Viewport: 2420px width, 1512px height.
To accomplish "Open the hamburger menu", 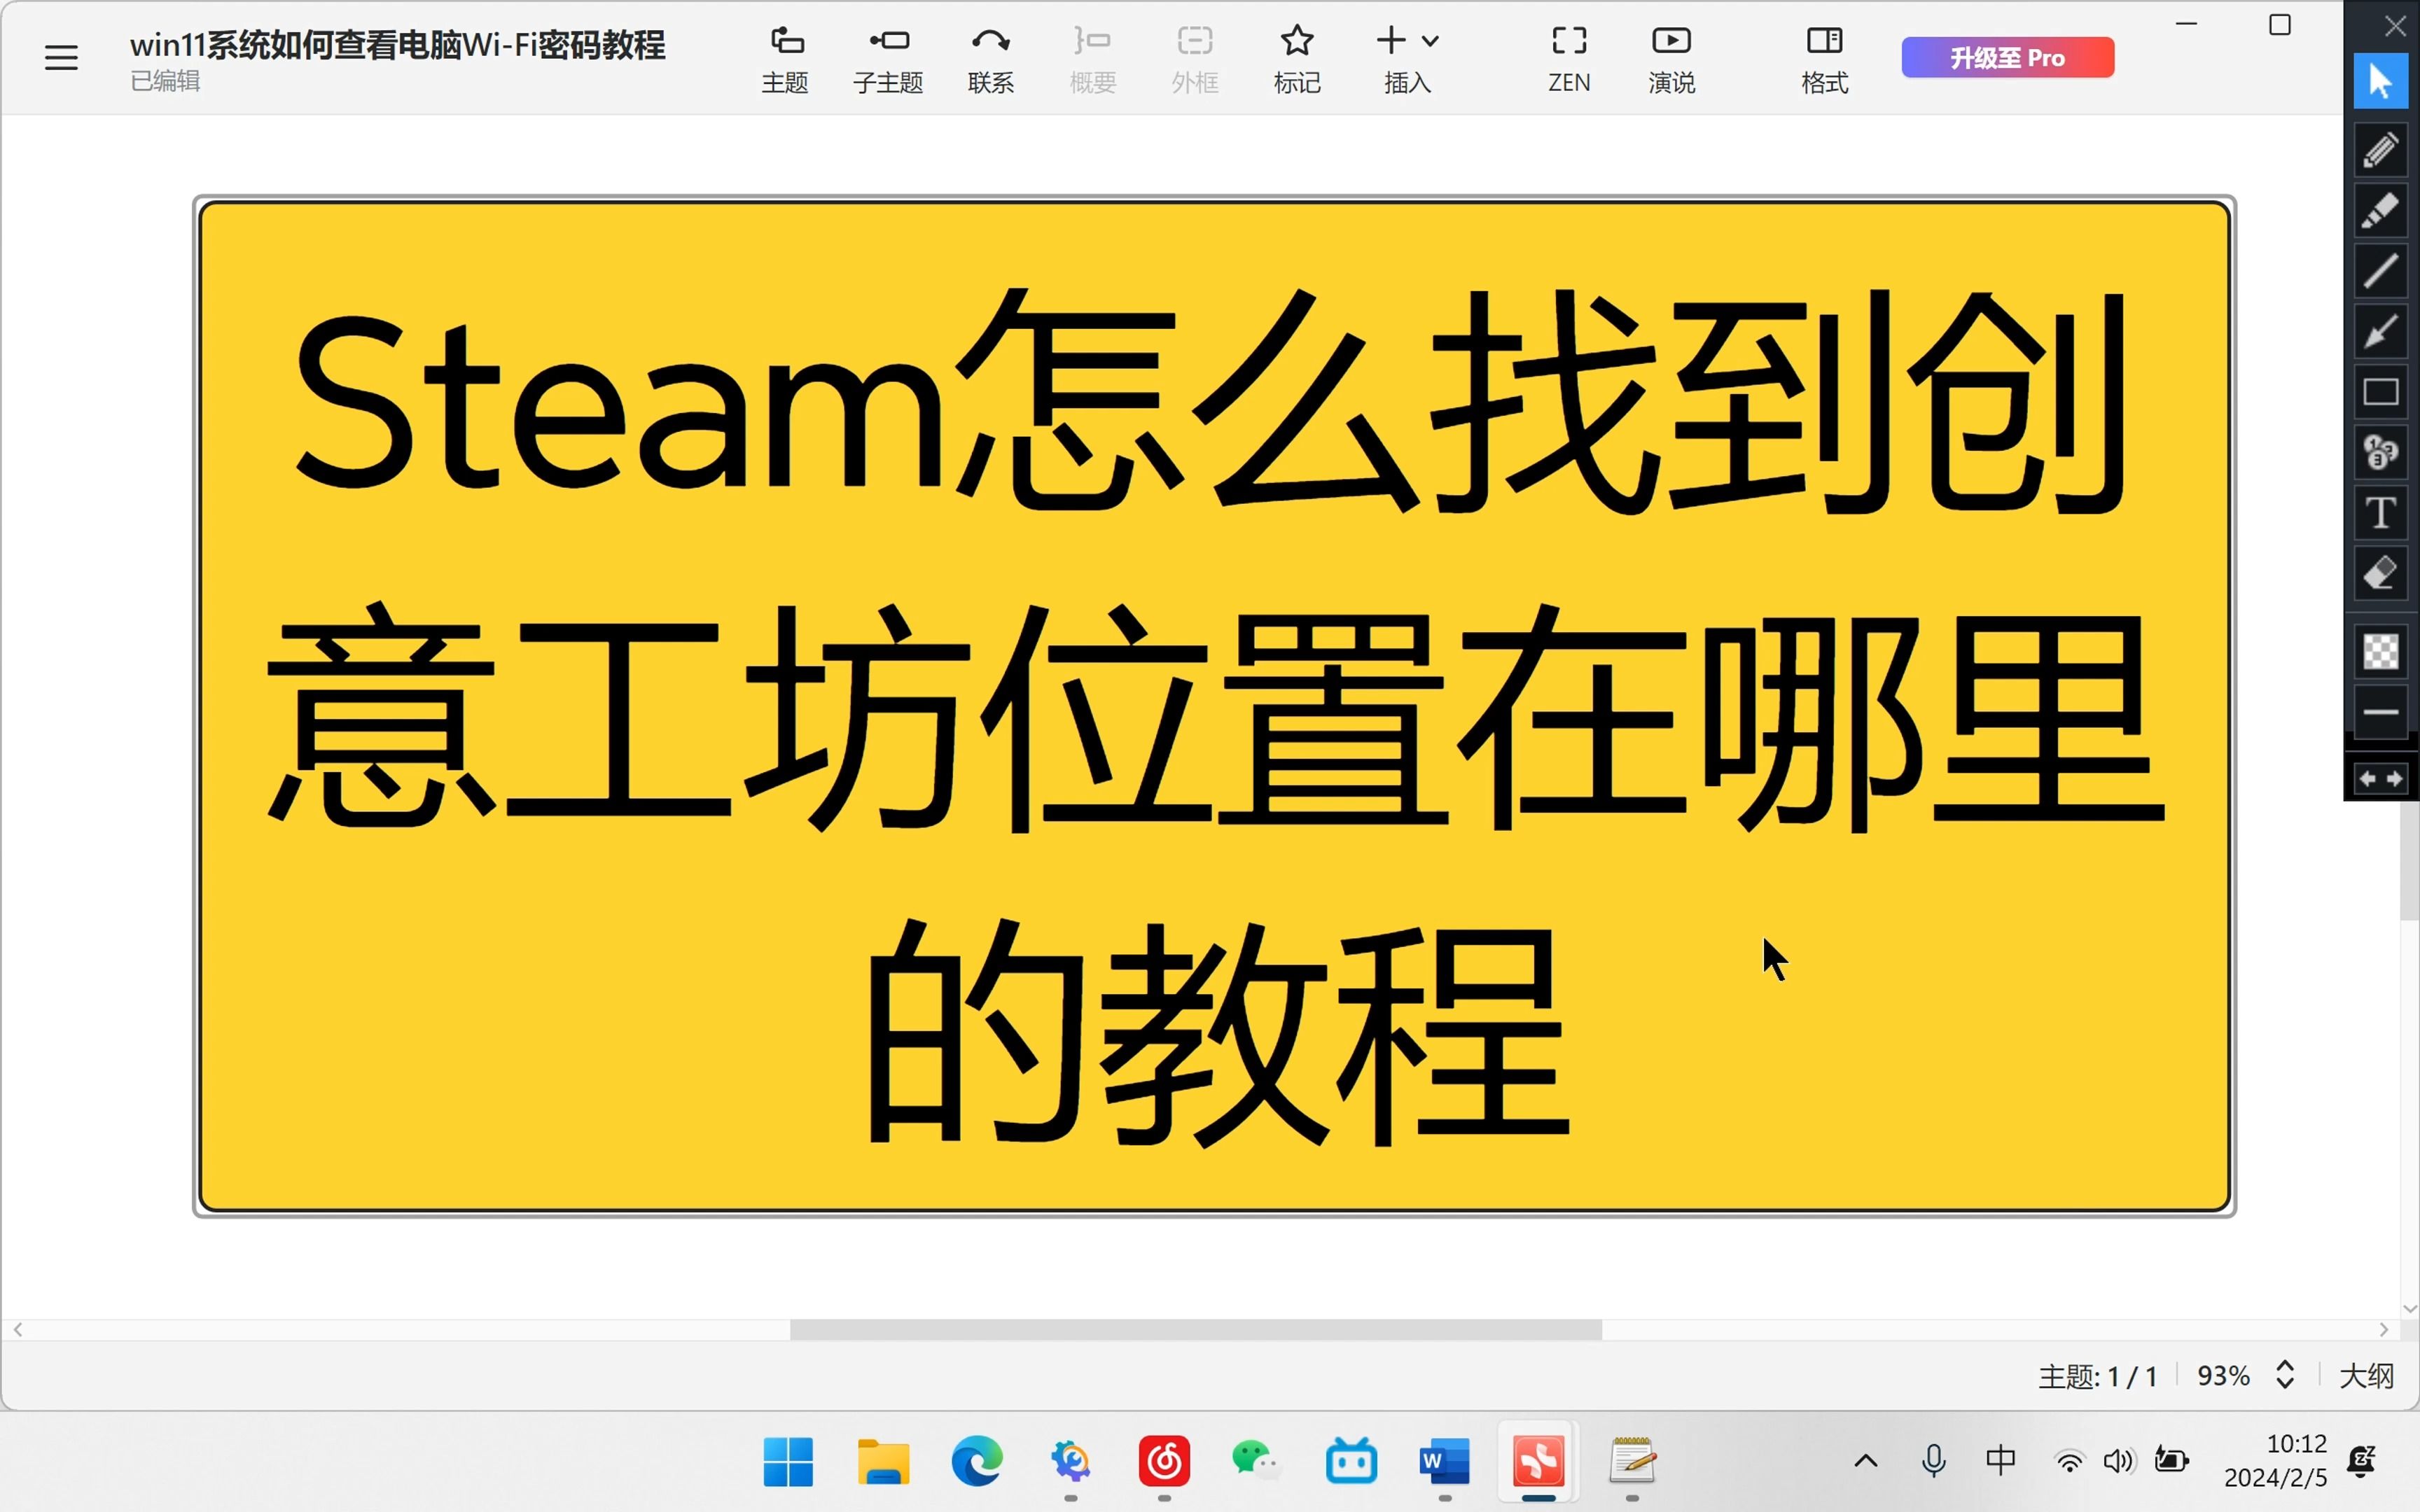I will pyautogui.click(x=61, y=57).
